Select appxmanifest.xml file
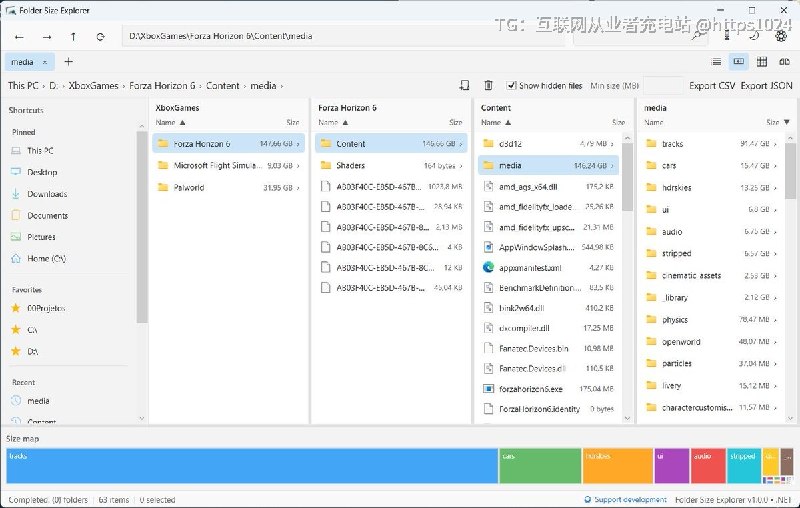Image resolution: width=800 pixels, height=508 pixels. click(548, 267)
